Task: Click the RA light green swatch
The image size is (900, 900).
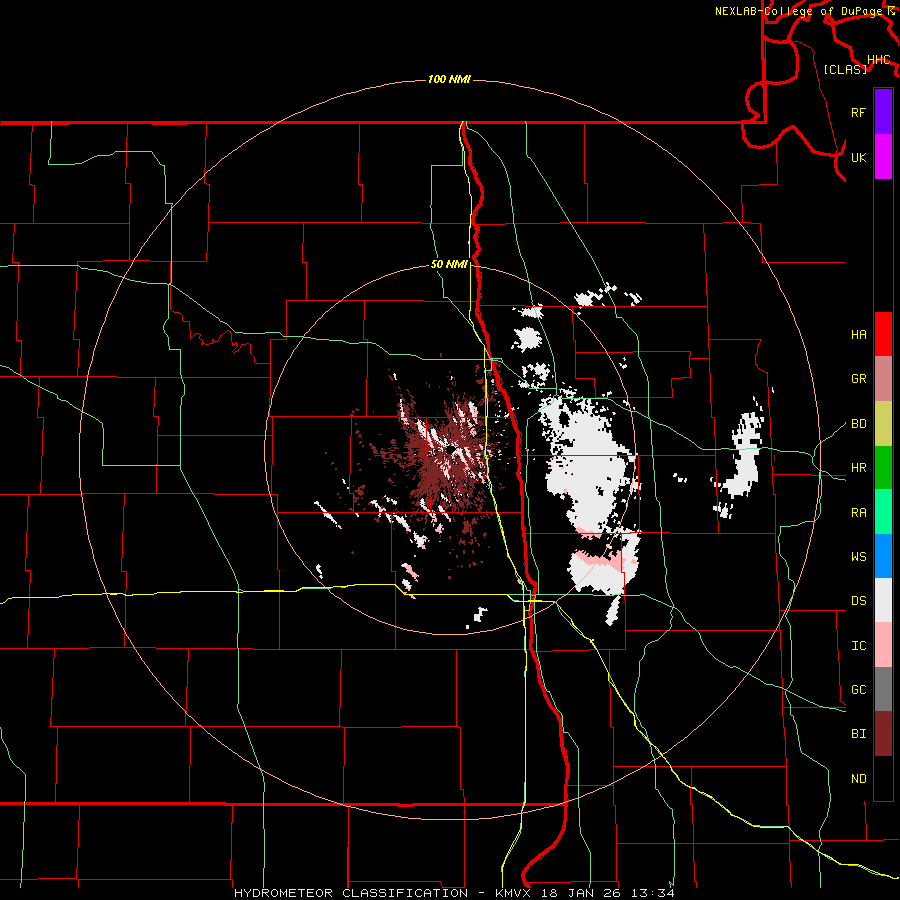Action: pyautogui.click(x=883, y=511)
